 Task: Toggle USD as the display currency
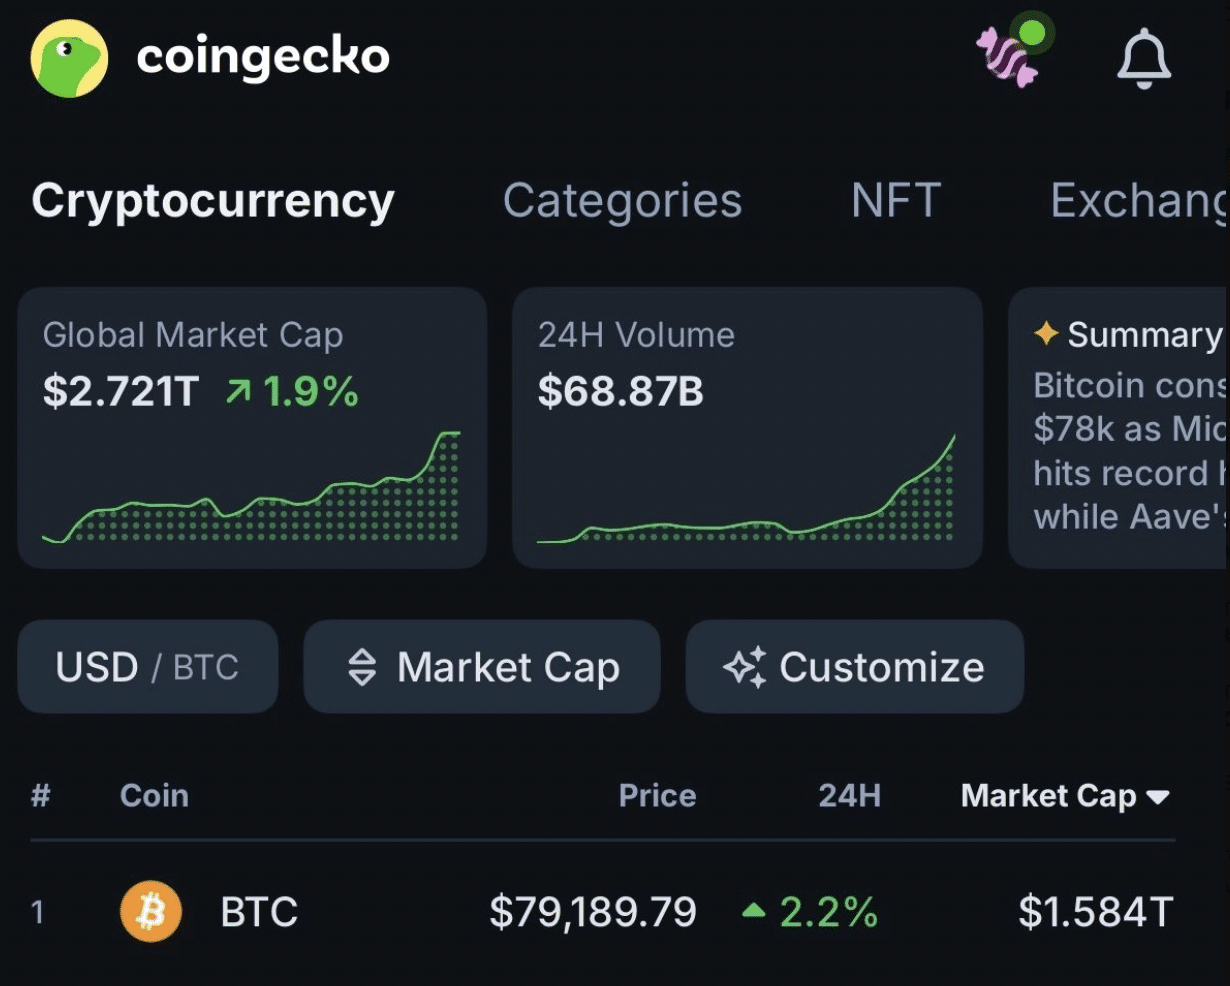[96, 666]
